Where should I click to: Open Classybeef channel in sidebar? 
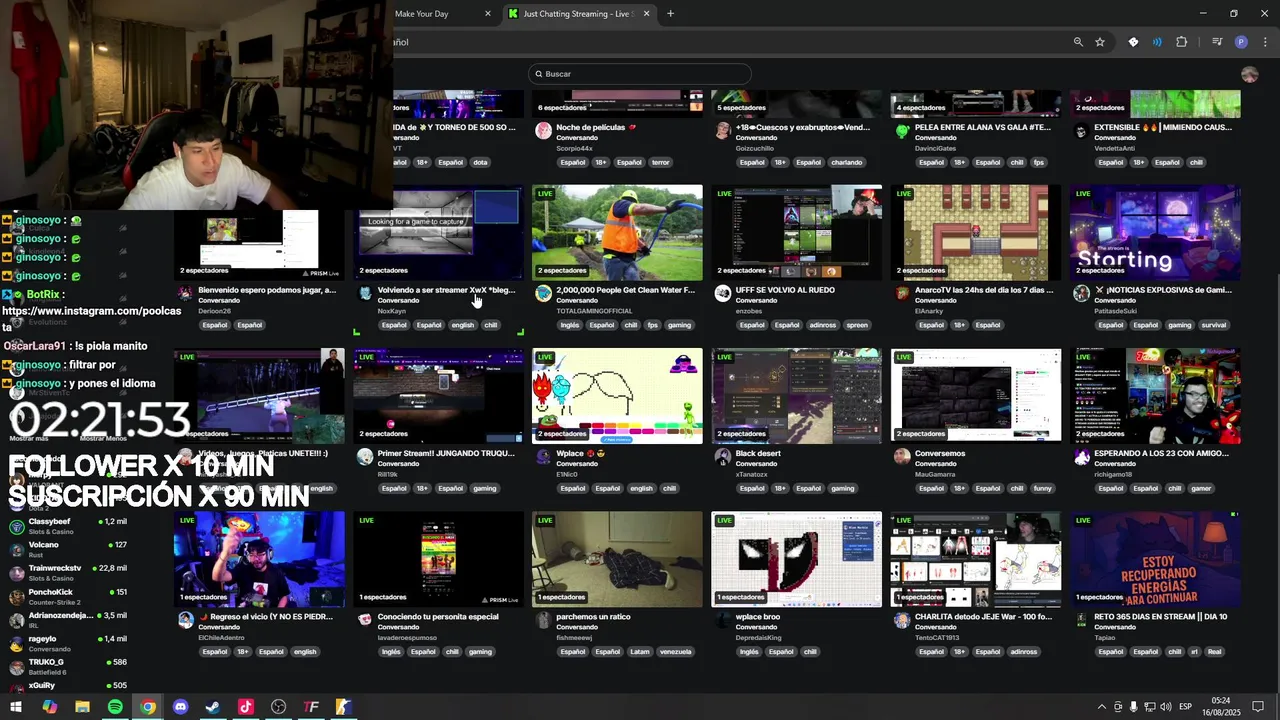coord(67,526)
